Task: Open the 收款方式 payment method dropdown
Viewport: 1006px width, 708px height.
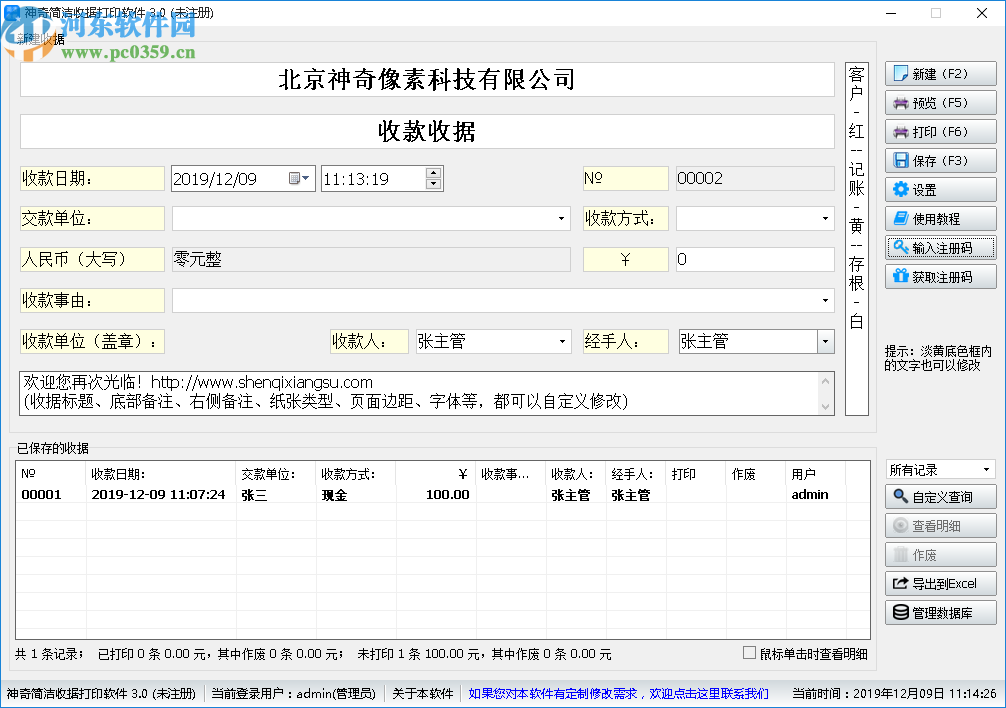Action: (x=827, y=218)
